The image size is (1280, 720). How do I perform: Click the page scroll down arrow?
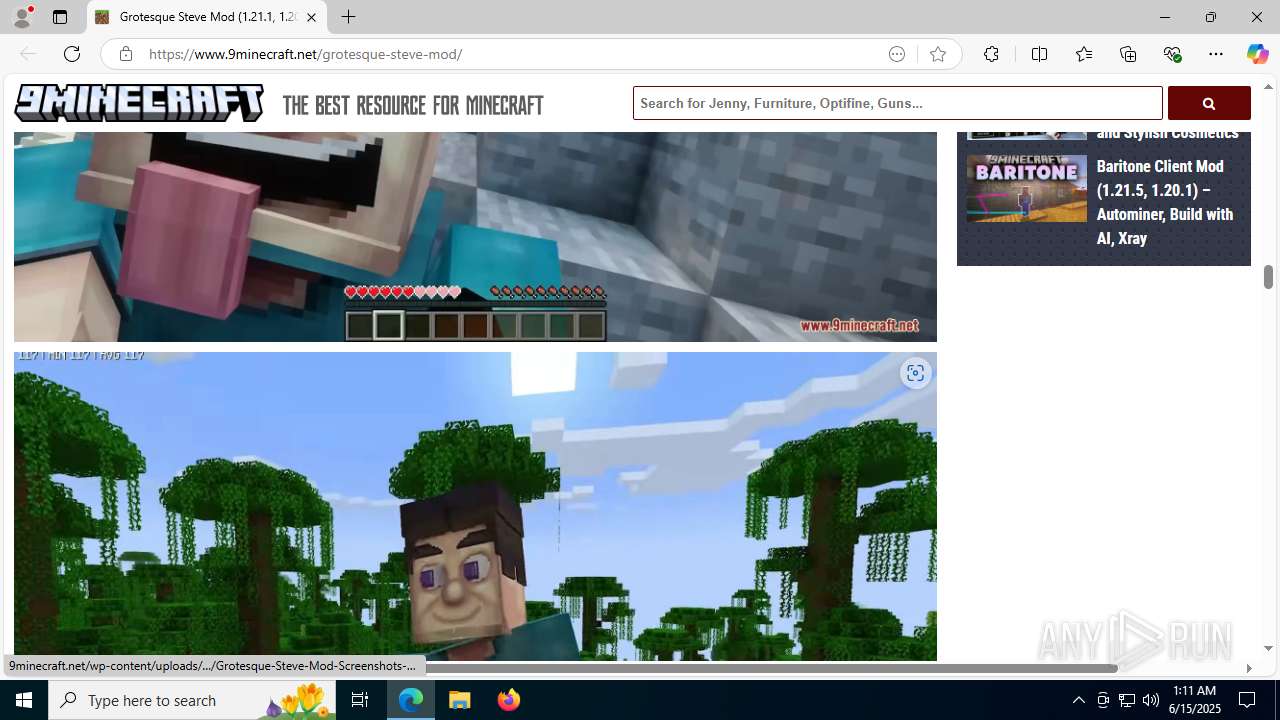click(1268, 648)
